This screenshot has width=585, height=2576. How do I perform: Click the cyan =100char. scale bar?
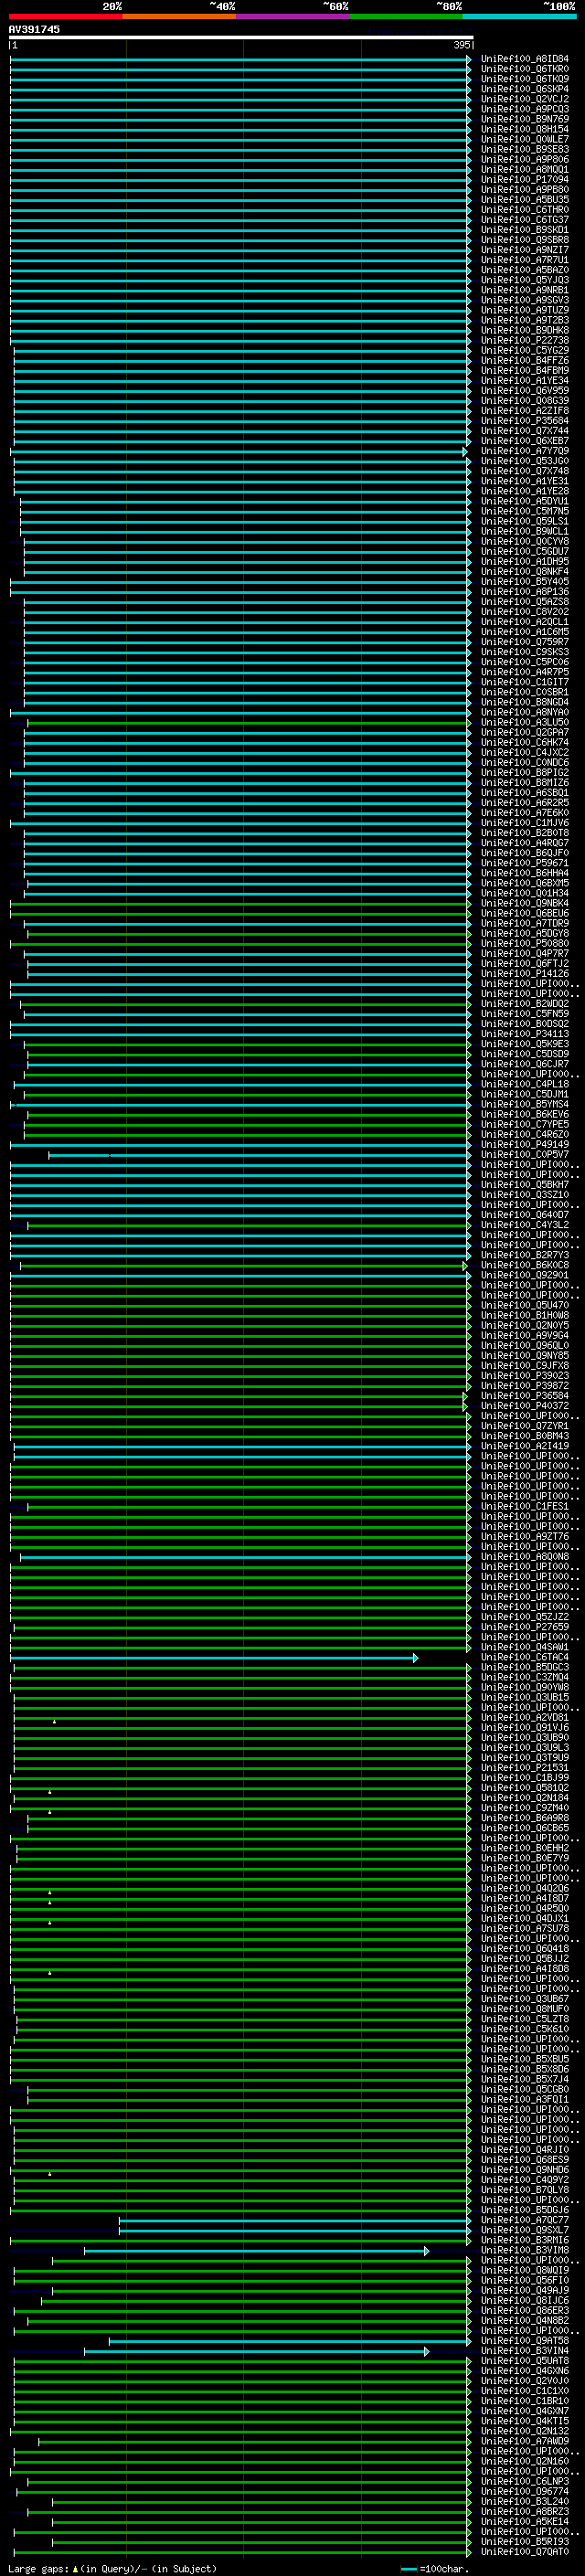click(408, 2569)
